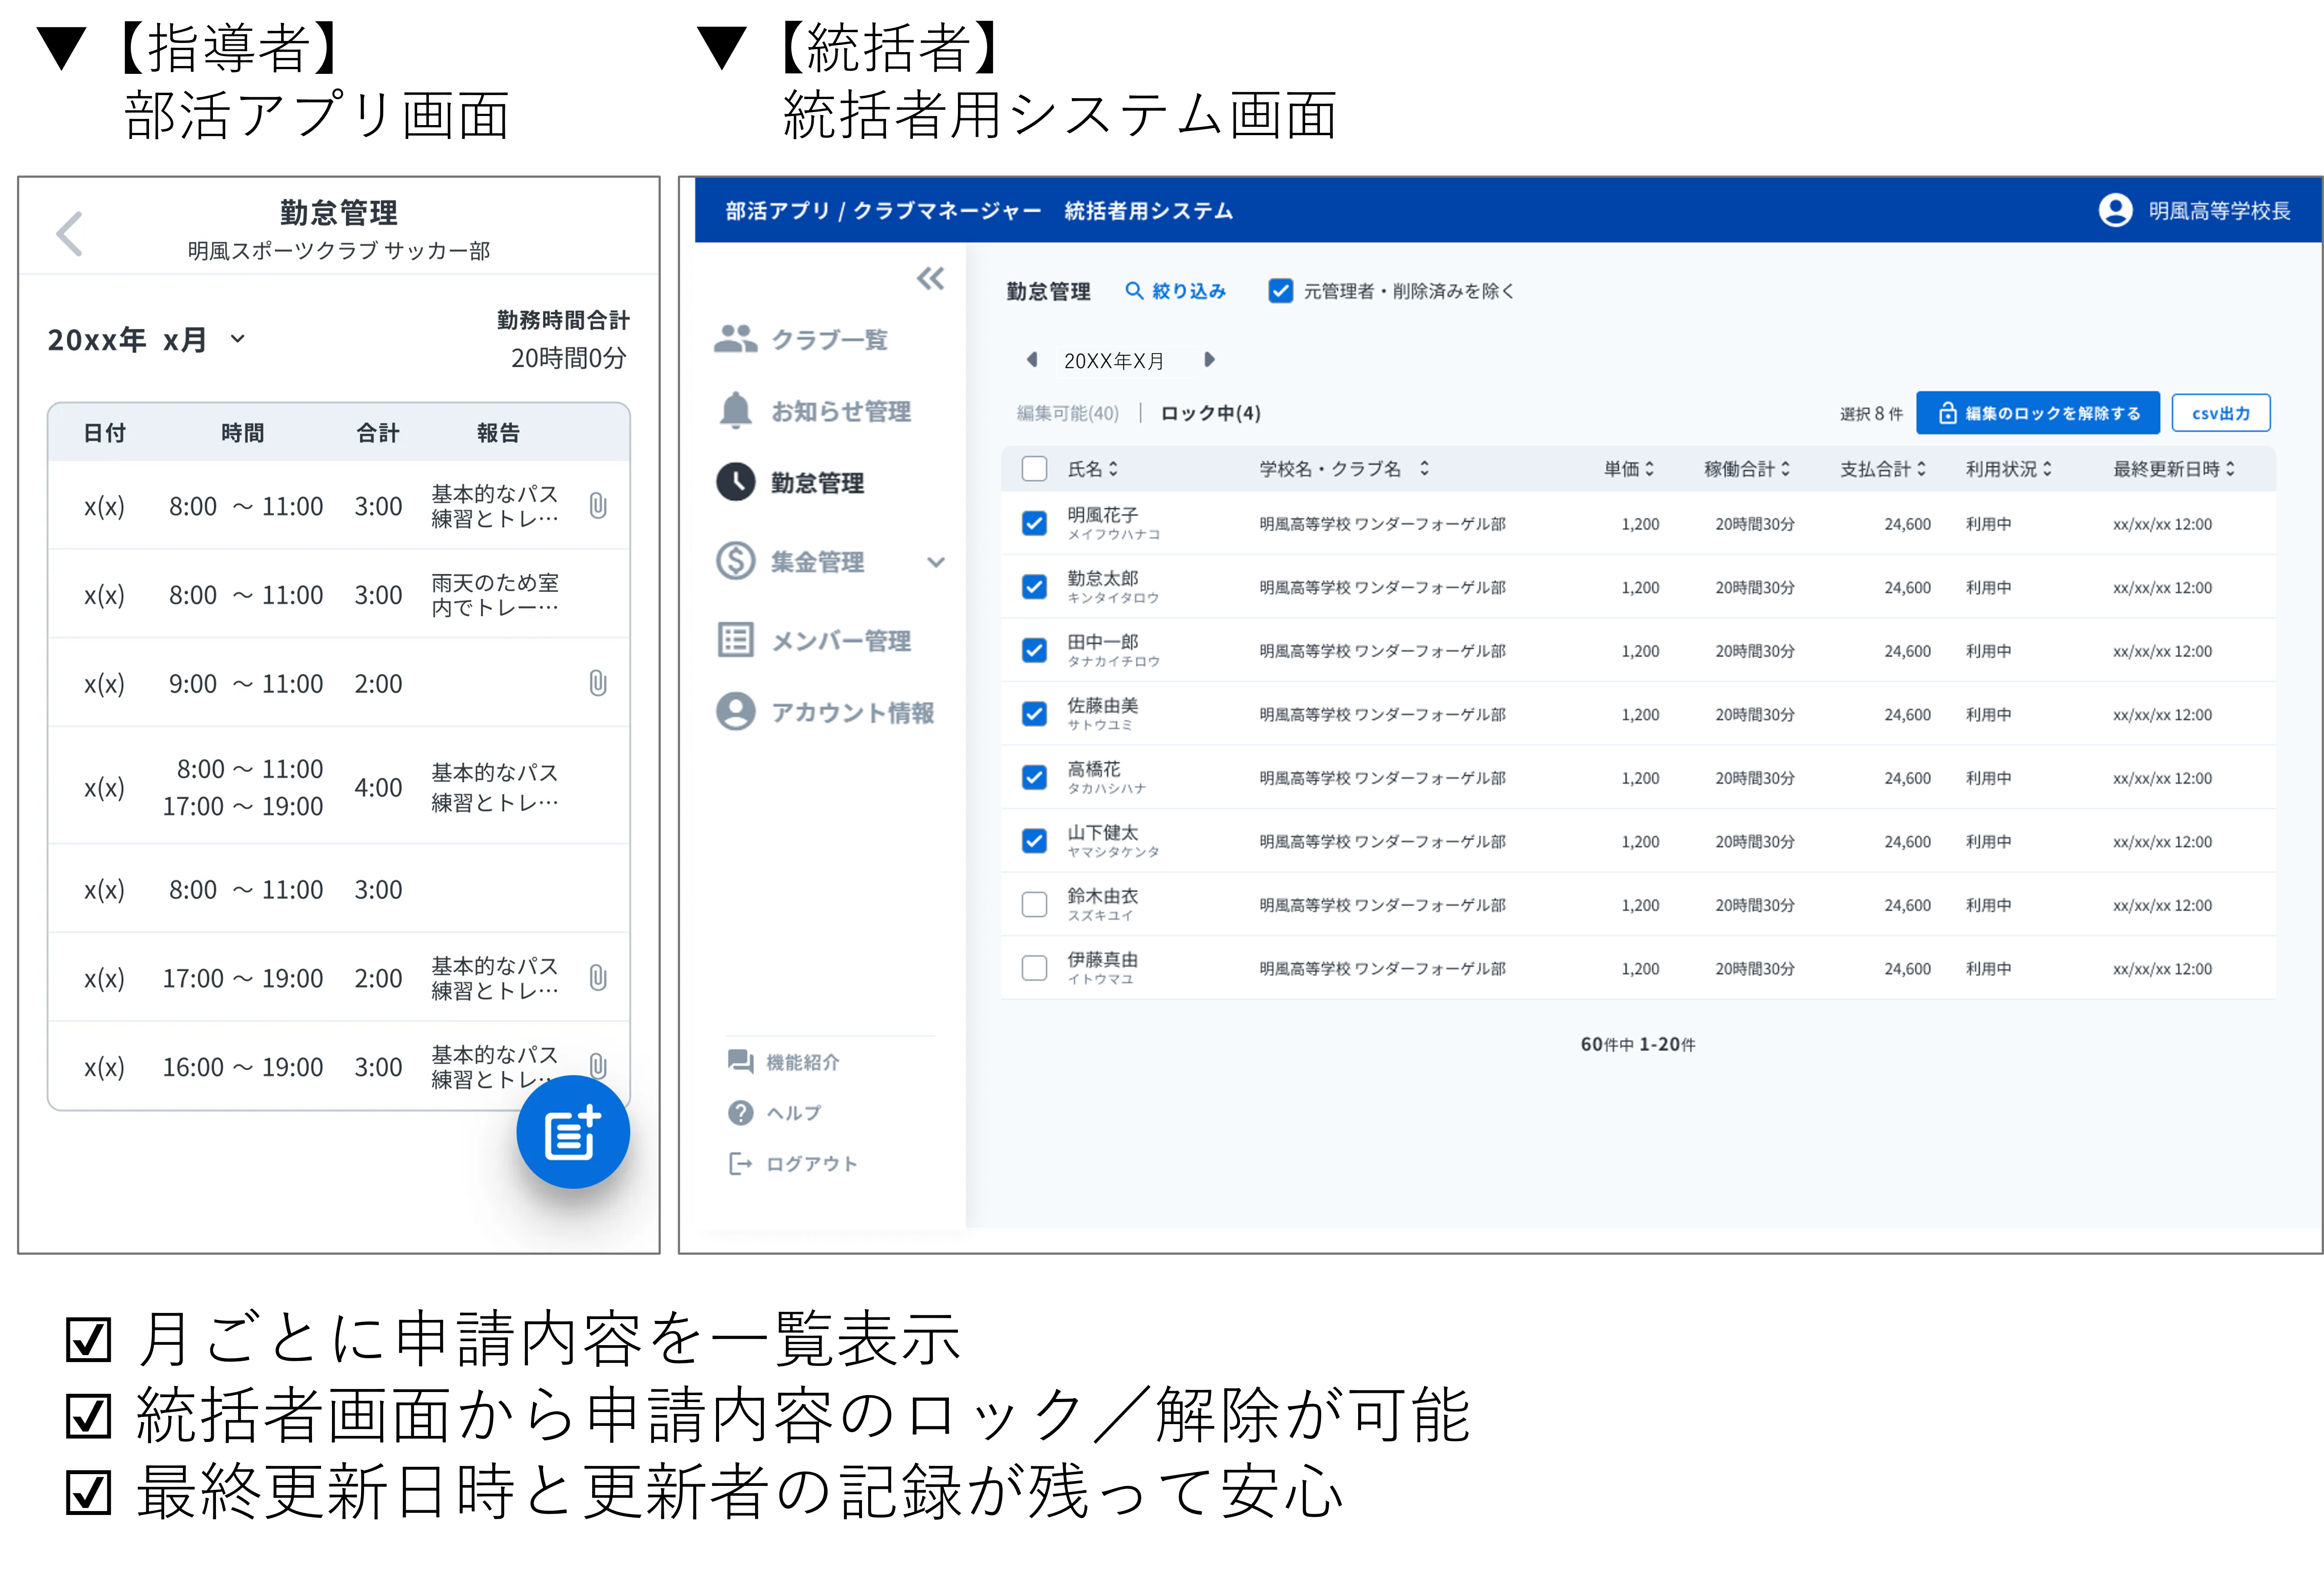Open paperclip attachment on 9:00～11:00 row
The width and height of the screenshot is (2324, 1571).
point(598,683)
